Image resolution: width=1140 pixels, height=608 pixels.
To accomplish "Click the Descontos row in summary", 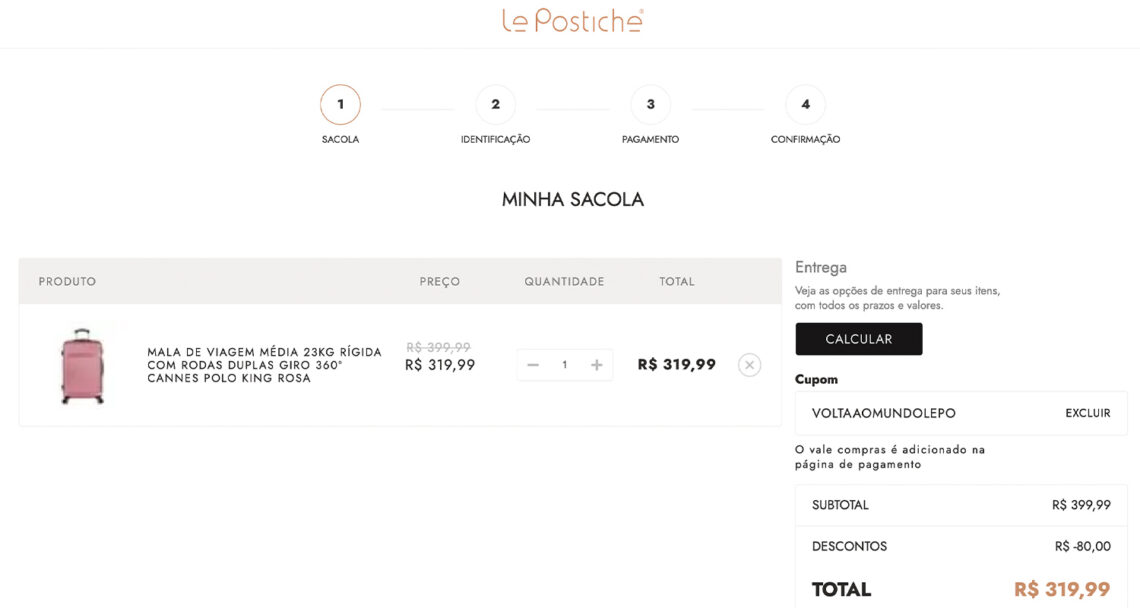I will [x=960, y=546].
